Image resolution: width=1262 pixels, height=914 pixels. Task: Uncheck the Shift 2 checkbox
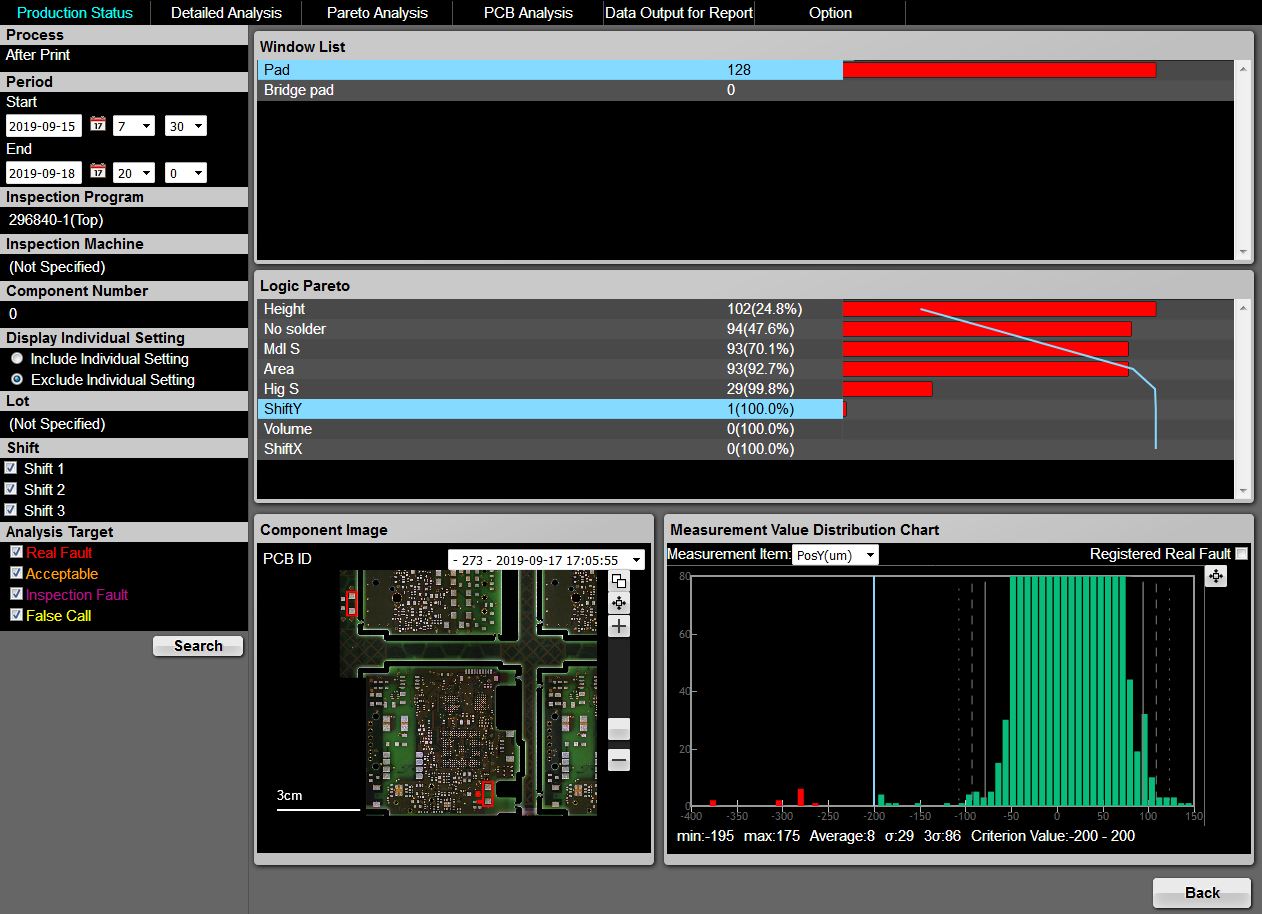point(11,489)
